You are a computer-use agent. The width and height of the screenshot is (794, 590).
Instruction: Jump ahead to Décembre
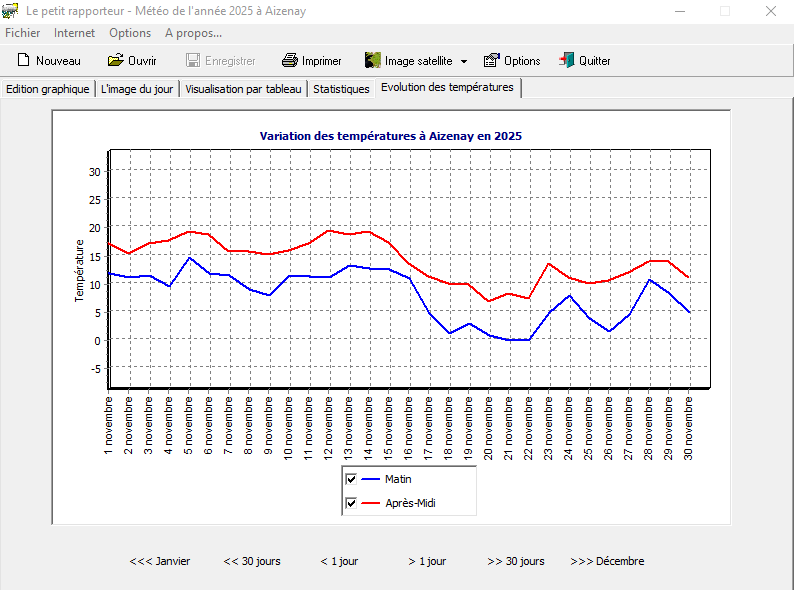(x=607, y=561)
